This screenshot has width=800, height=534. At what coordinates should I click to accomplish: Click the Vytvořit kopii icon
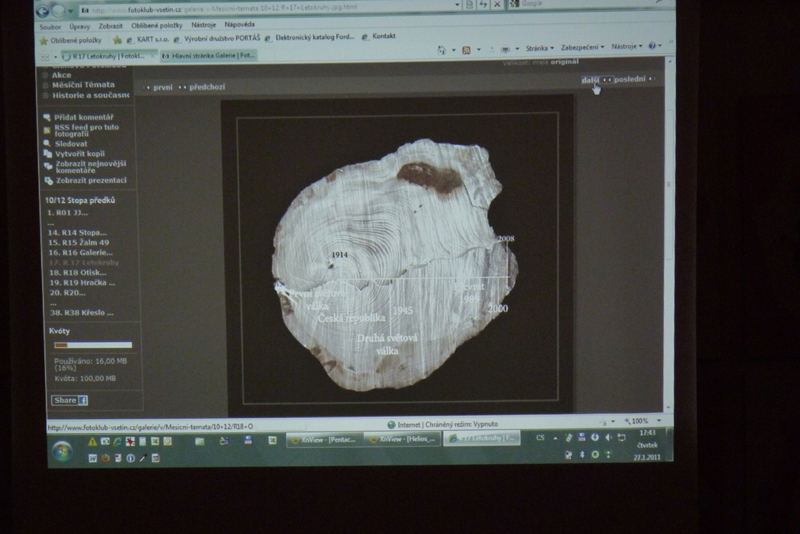(47, 154)
